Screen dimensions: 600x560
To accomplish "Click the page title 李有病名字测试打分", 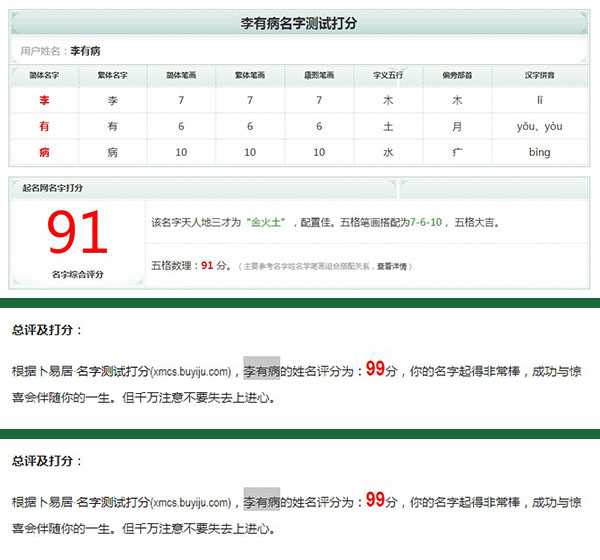I will point(299,22).
